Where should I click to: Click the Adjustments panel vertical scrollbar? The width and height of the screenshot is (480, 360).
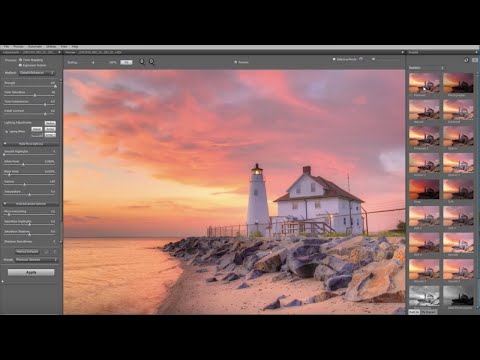(x=61, y=160)
